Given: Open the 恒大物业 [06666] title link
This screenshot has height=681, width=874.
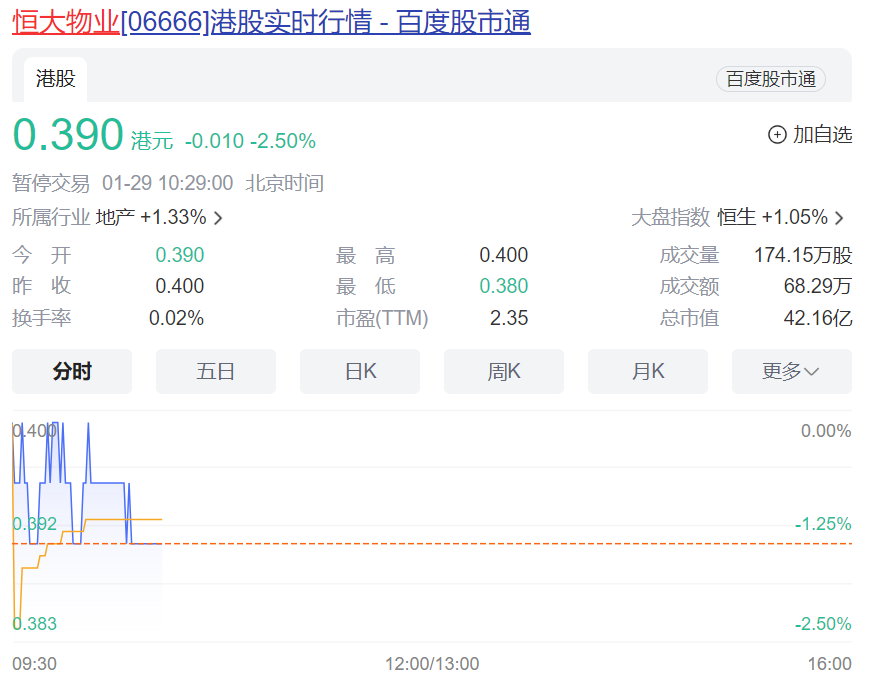Looking at the screenshot, I should pos(270,22).
